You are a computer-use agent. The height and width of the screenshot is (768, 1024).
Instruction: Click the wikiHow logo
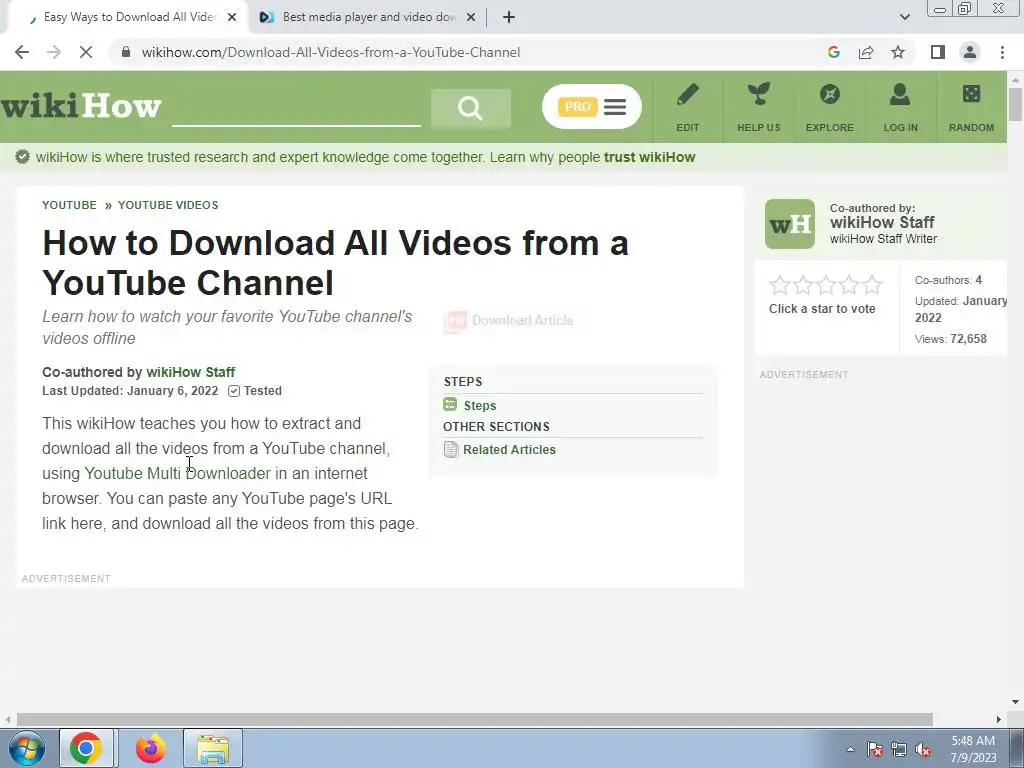[x=81, y=106]
